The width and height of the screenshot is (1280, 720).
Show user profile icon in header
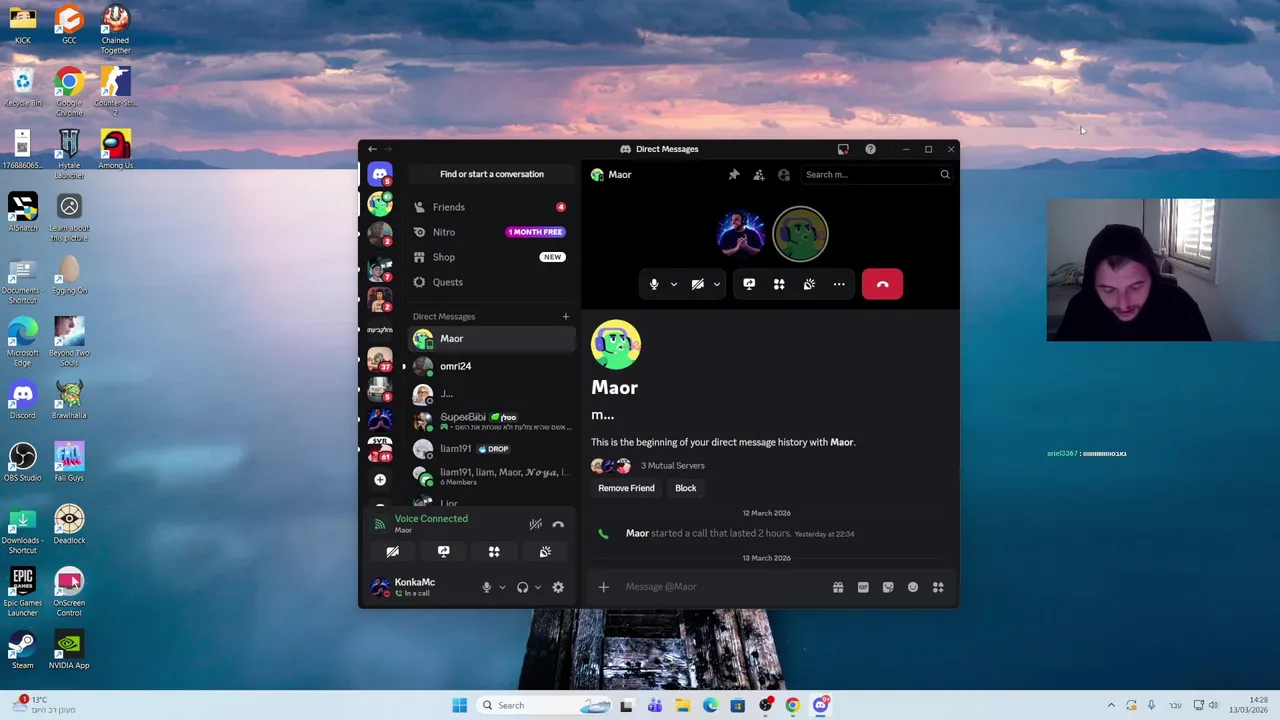pos(784,175)
